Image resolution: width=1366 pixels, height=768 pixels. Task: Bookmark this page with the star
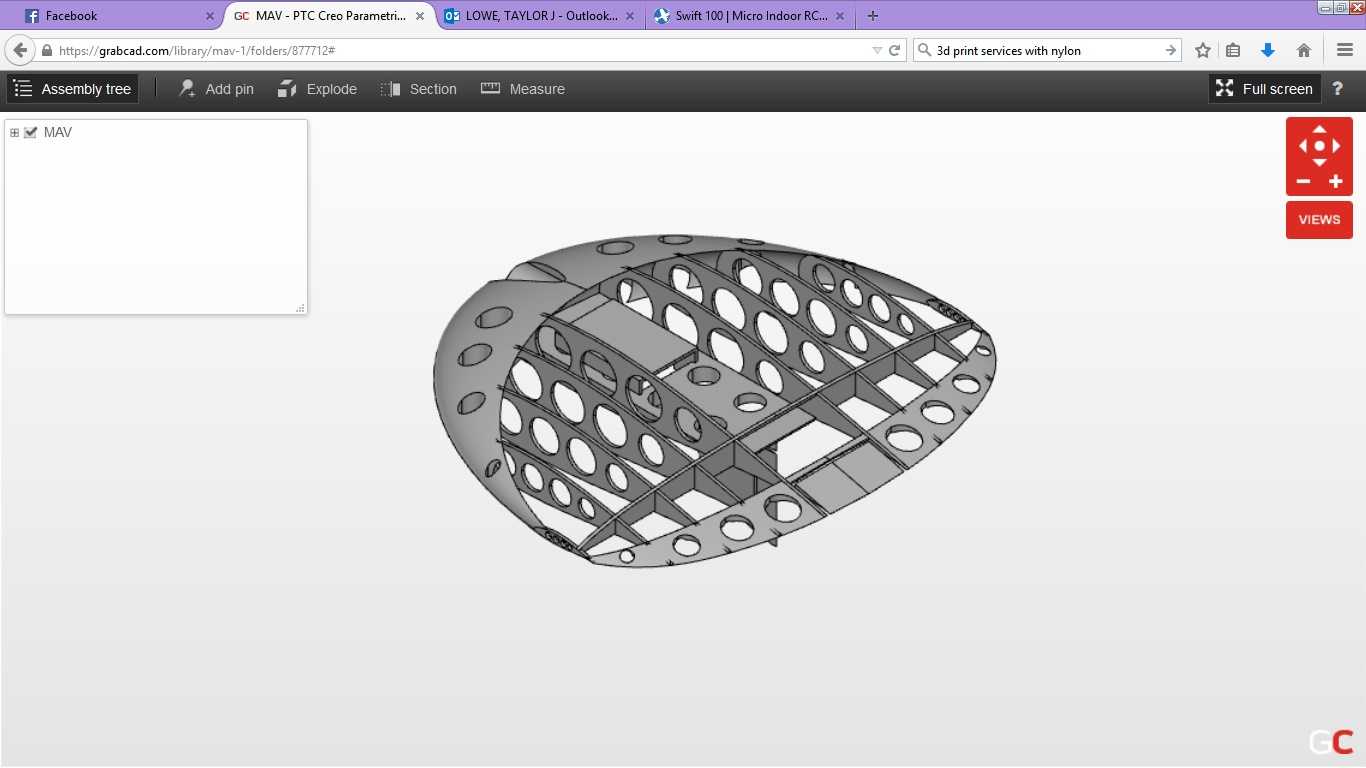[1203, 50]
